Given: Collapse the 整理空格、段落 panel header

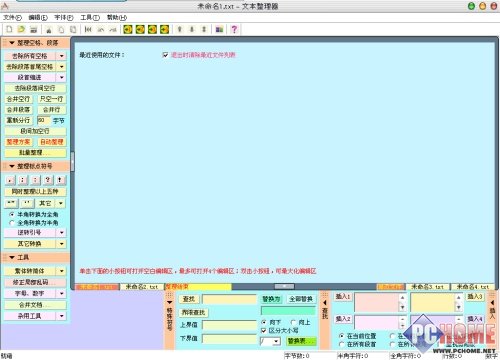Looking at the screenshot, I should [36, 43].
